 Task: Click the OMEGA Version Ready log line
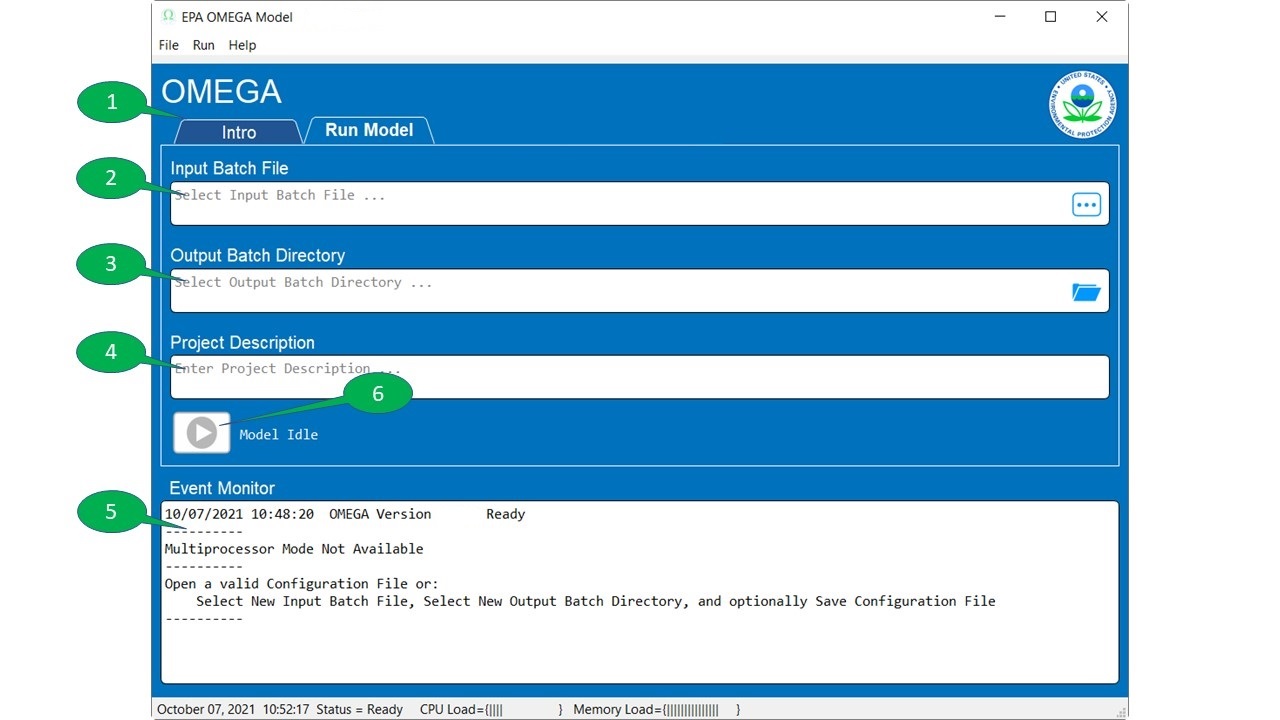[x=345, y=514]
